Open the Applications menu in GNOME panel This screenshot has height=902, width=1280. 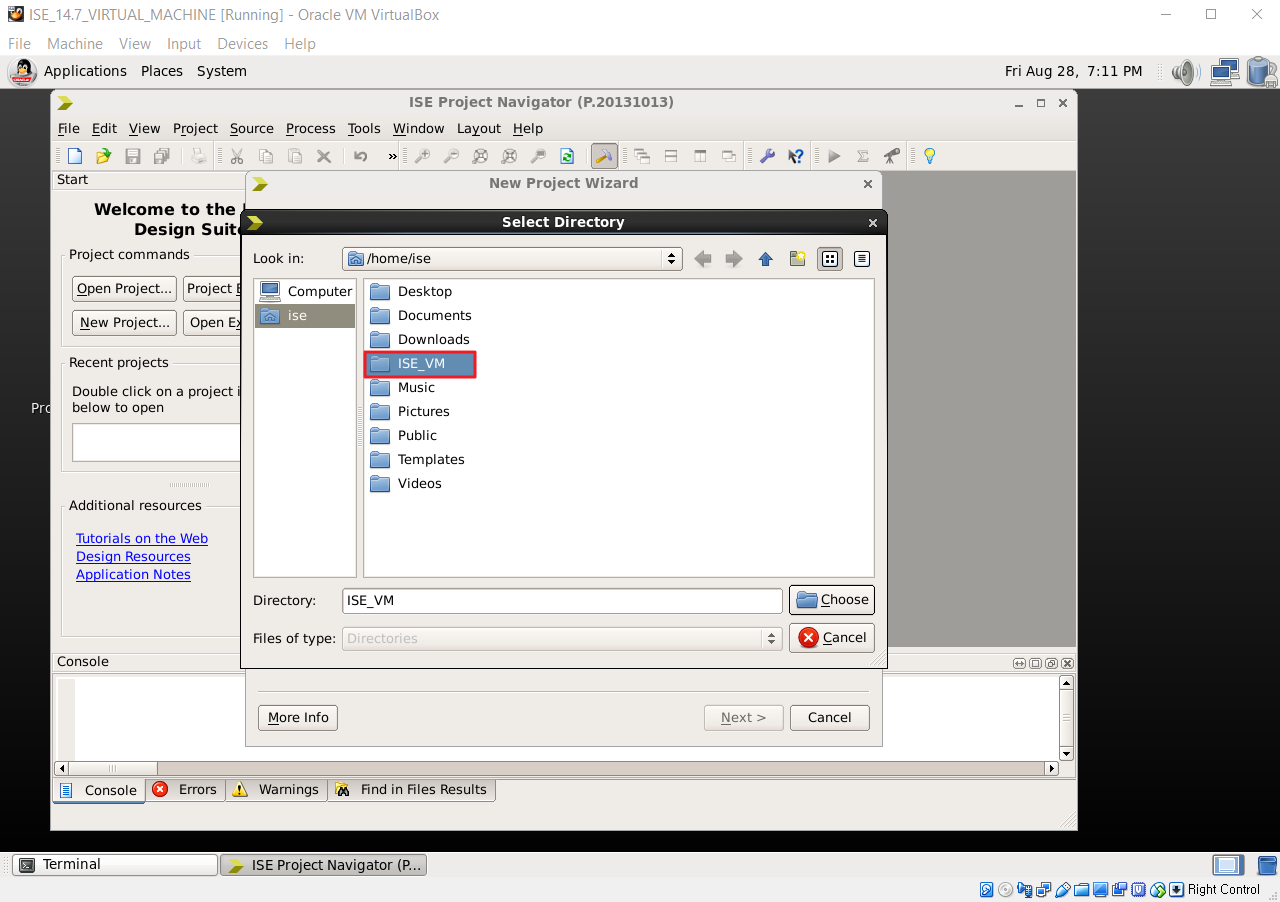pyautogui.click(x=85, y=72)
